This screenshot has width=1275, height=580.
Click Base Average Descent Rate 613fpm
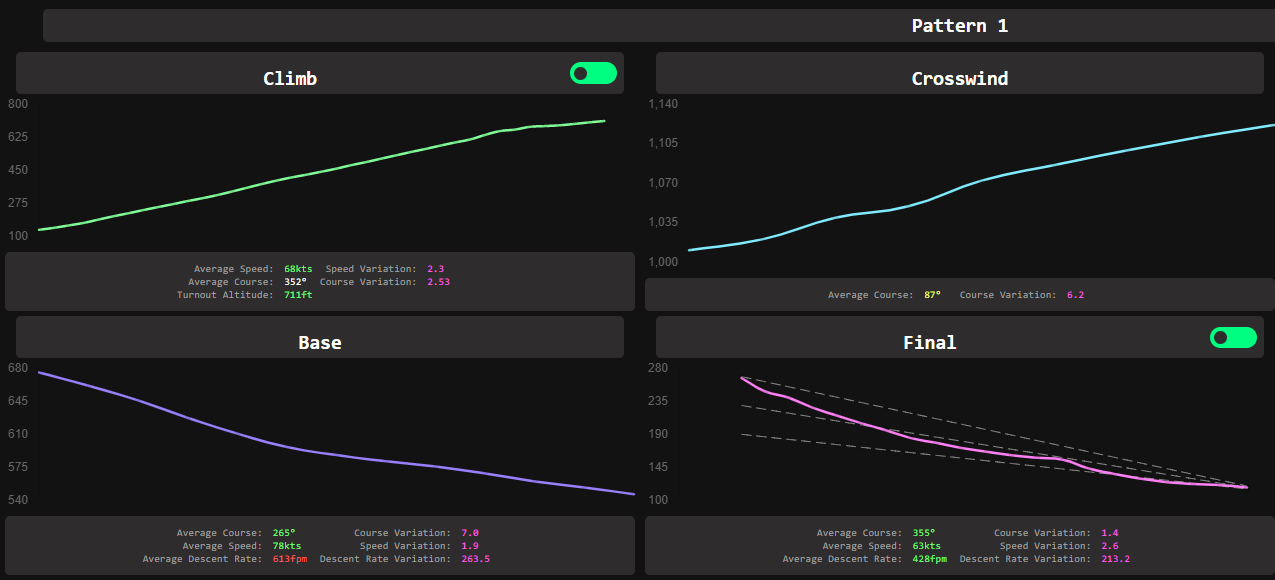click(290, 559)
